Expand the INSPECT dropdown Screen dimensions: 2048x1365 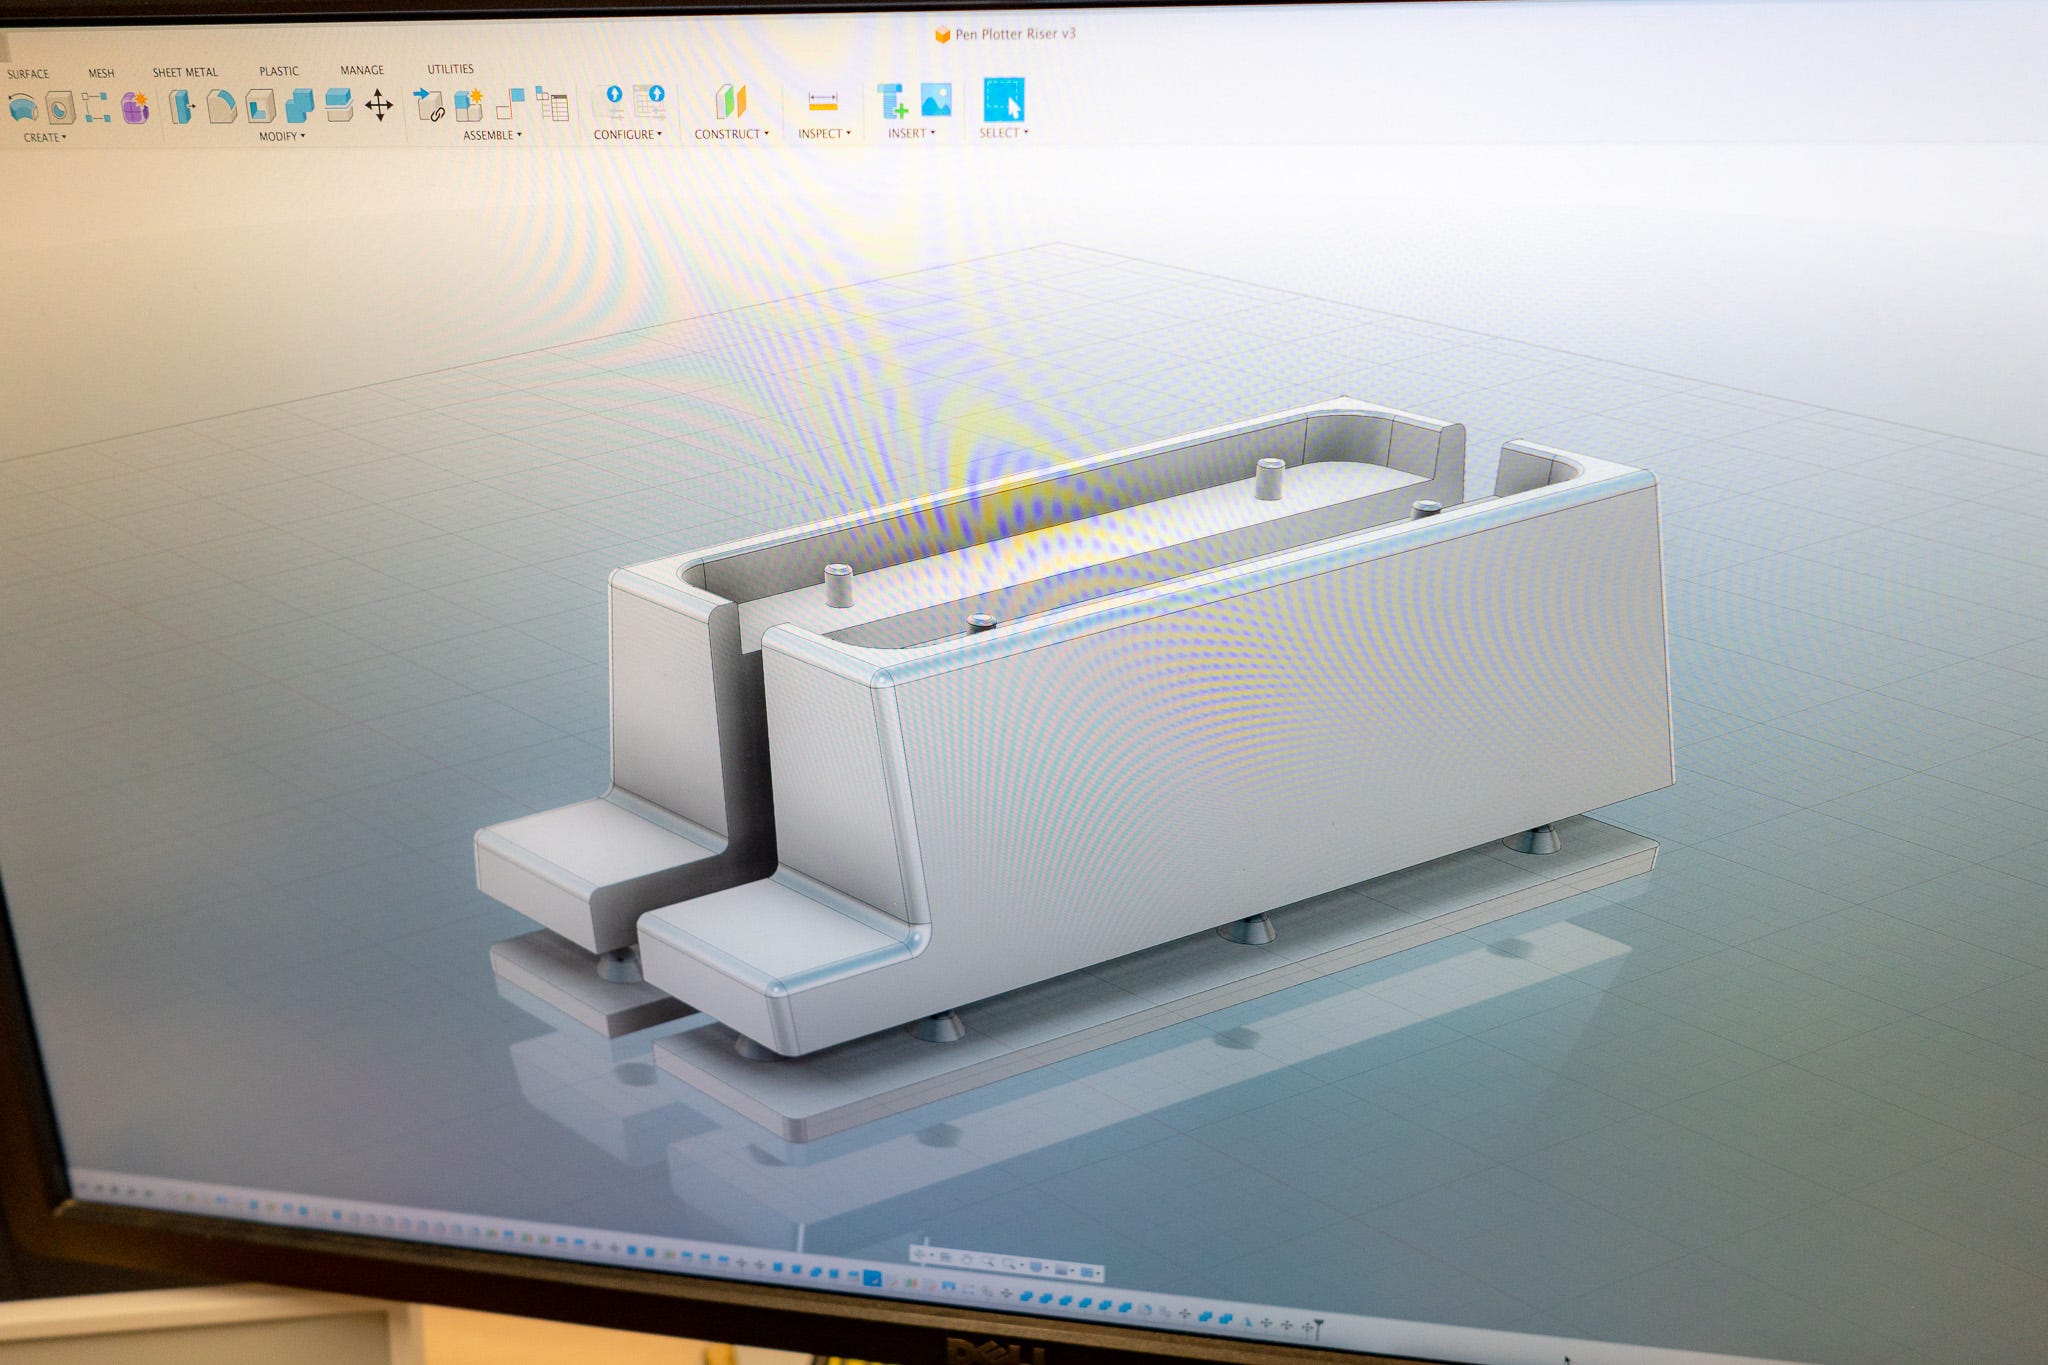click(823, 134)
